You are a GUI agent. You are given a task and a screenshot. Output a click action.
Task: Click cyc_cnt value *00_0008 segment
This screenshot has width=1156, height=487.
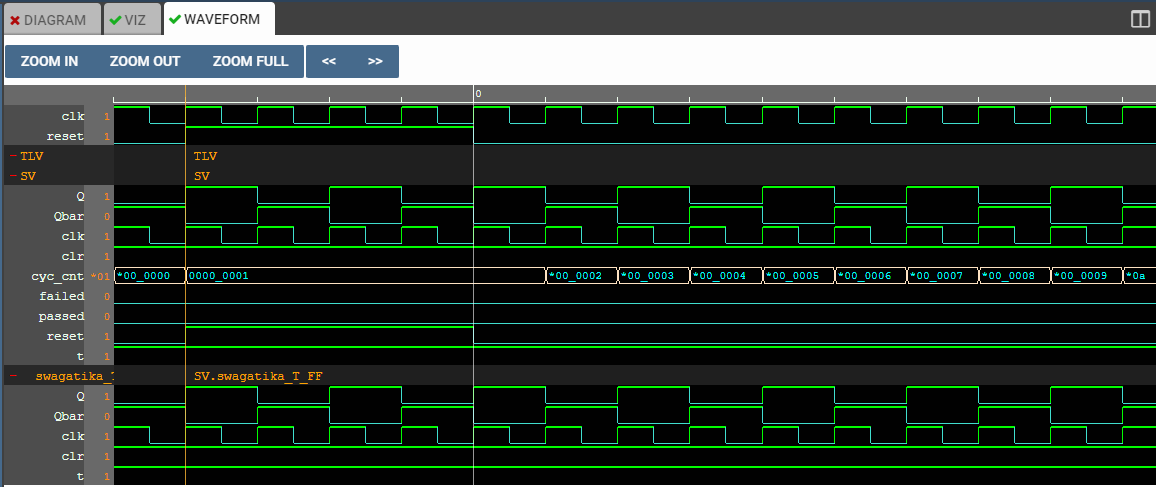(1014, 276)
